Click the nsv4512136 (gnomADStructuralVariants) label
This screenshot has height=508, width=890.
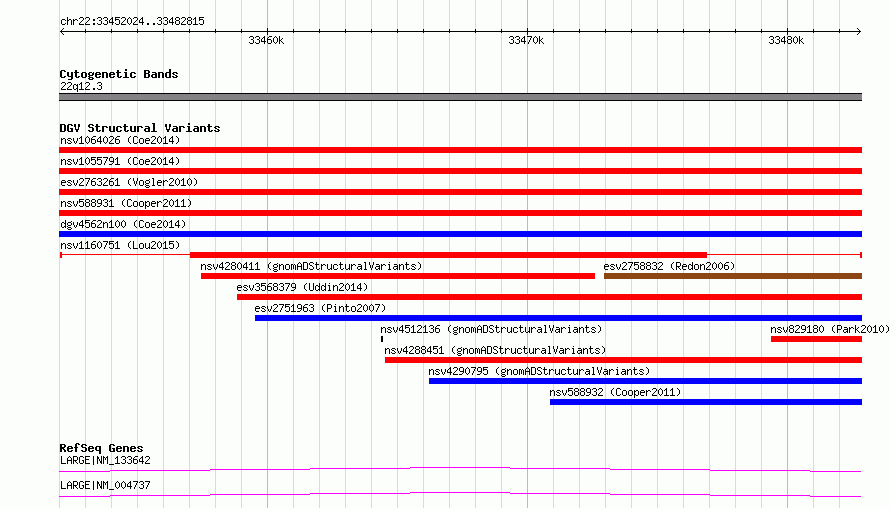point(491,329)
